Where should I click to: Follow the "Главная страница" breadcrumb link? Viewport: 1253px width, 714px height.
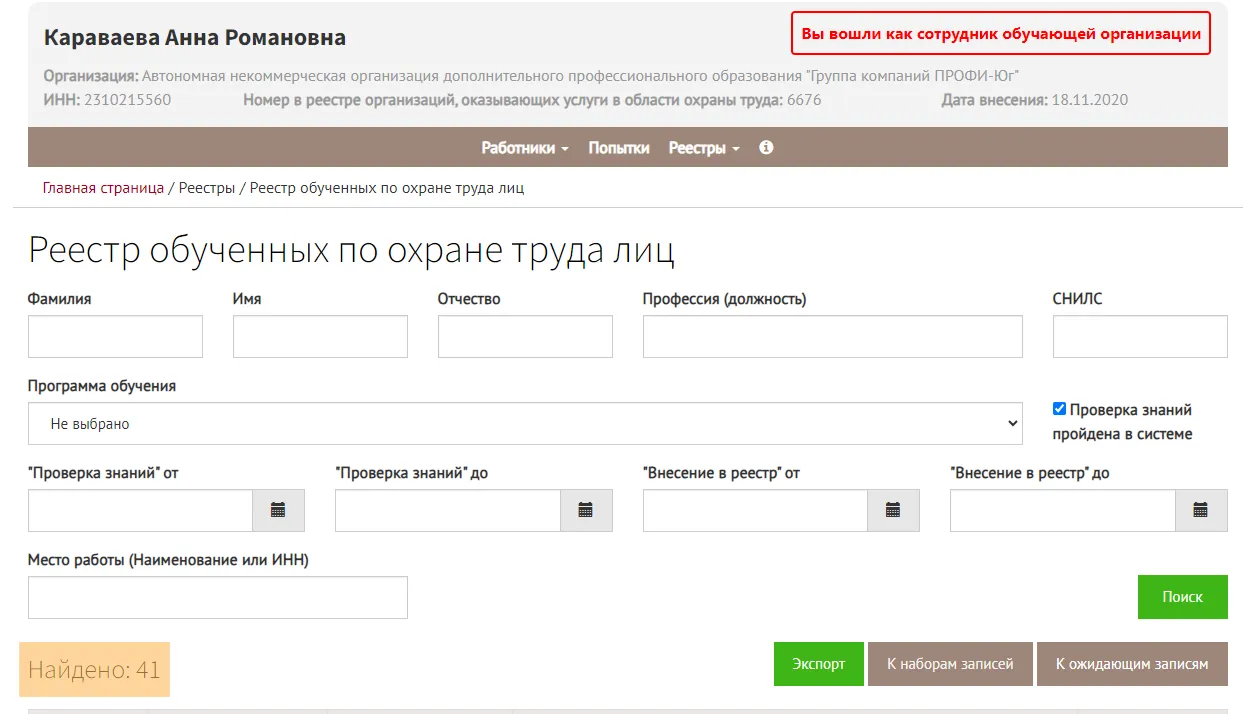coord(103,188)
